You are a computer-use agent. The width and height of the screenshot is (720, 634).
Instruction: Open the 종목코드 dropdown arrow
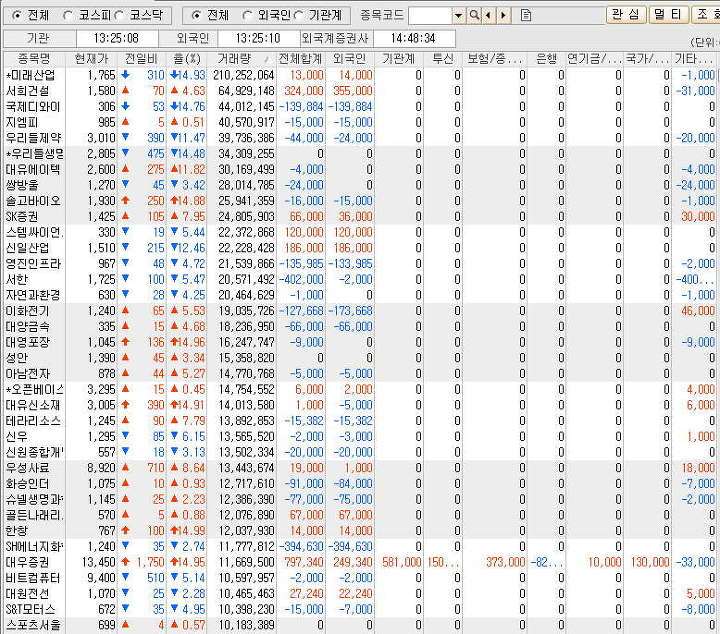pyautogui.click(x=458, y=16)
